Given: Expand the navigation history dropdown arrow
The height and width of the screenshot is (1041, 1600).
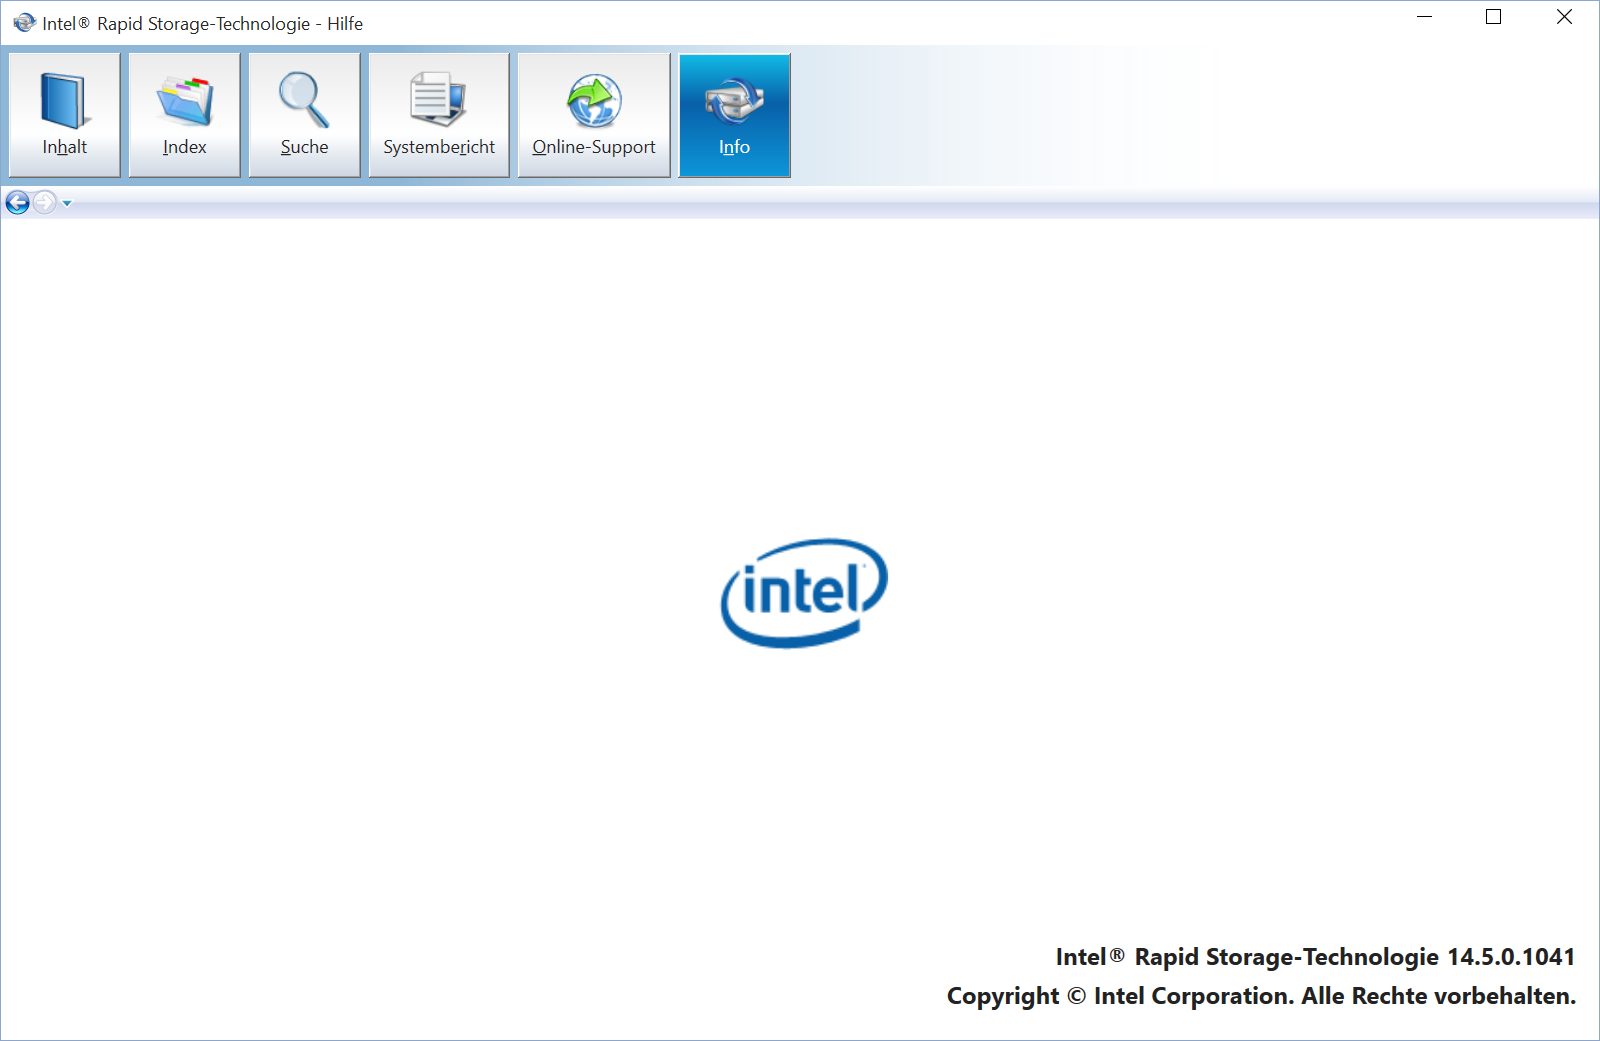Looking at the screenshot, I should (x=67, y=203).
